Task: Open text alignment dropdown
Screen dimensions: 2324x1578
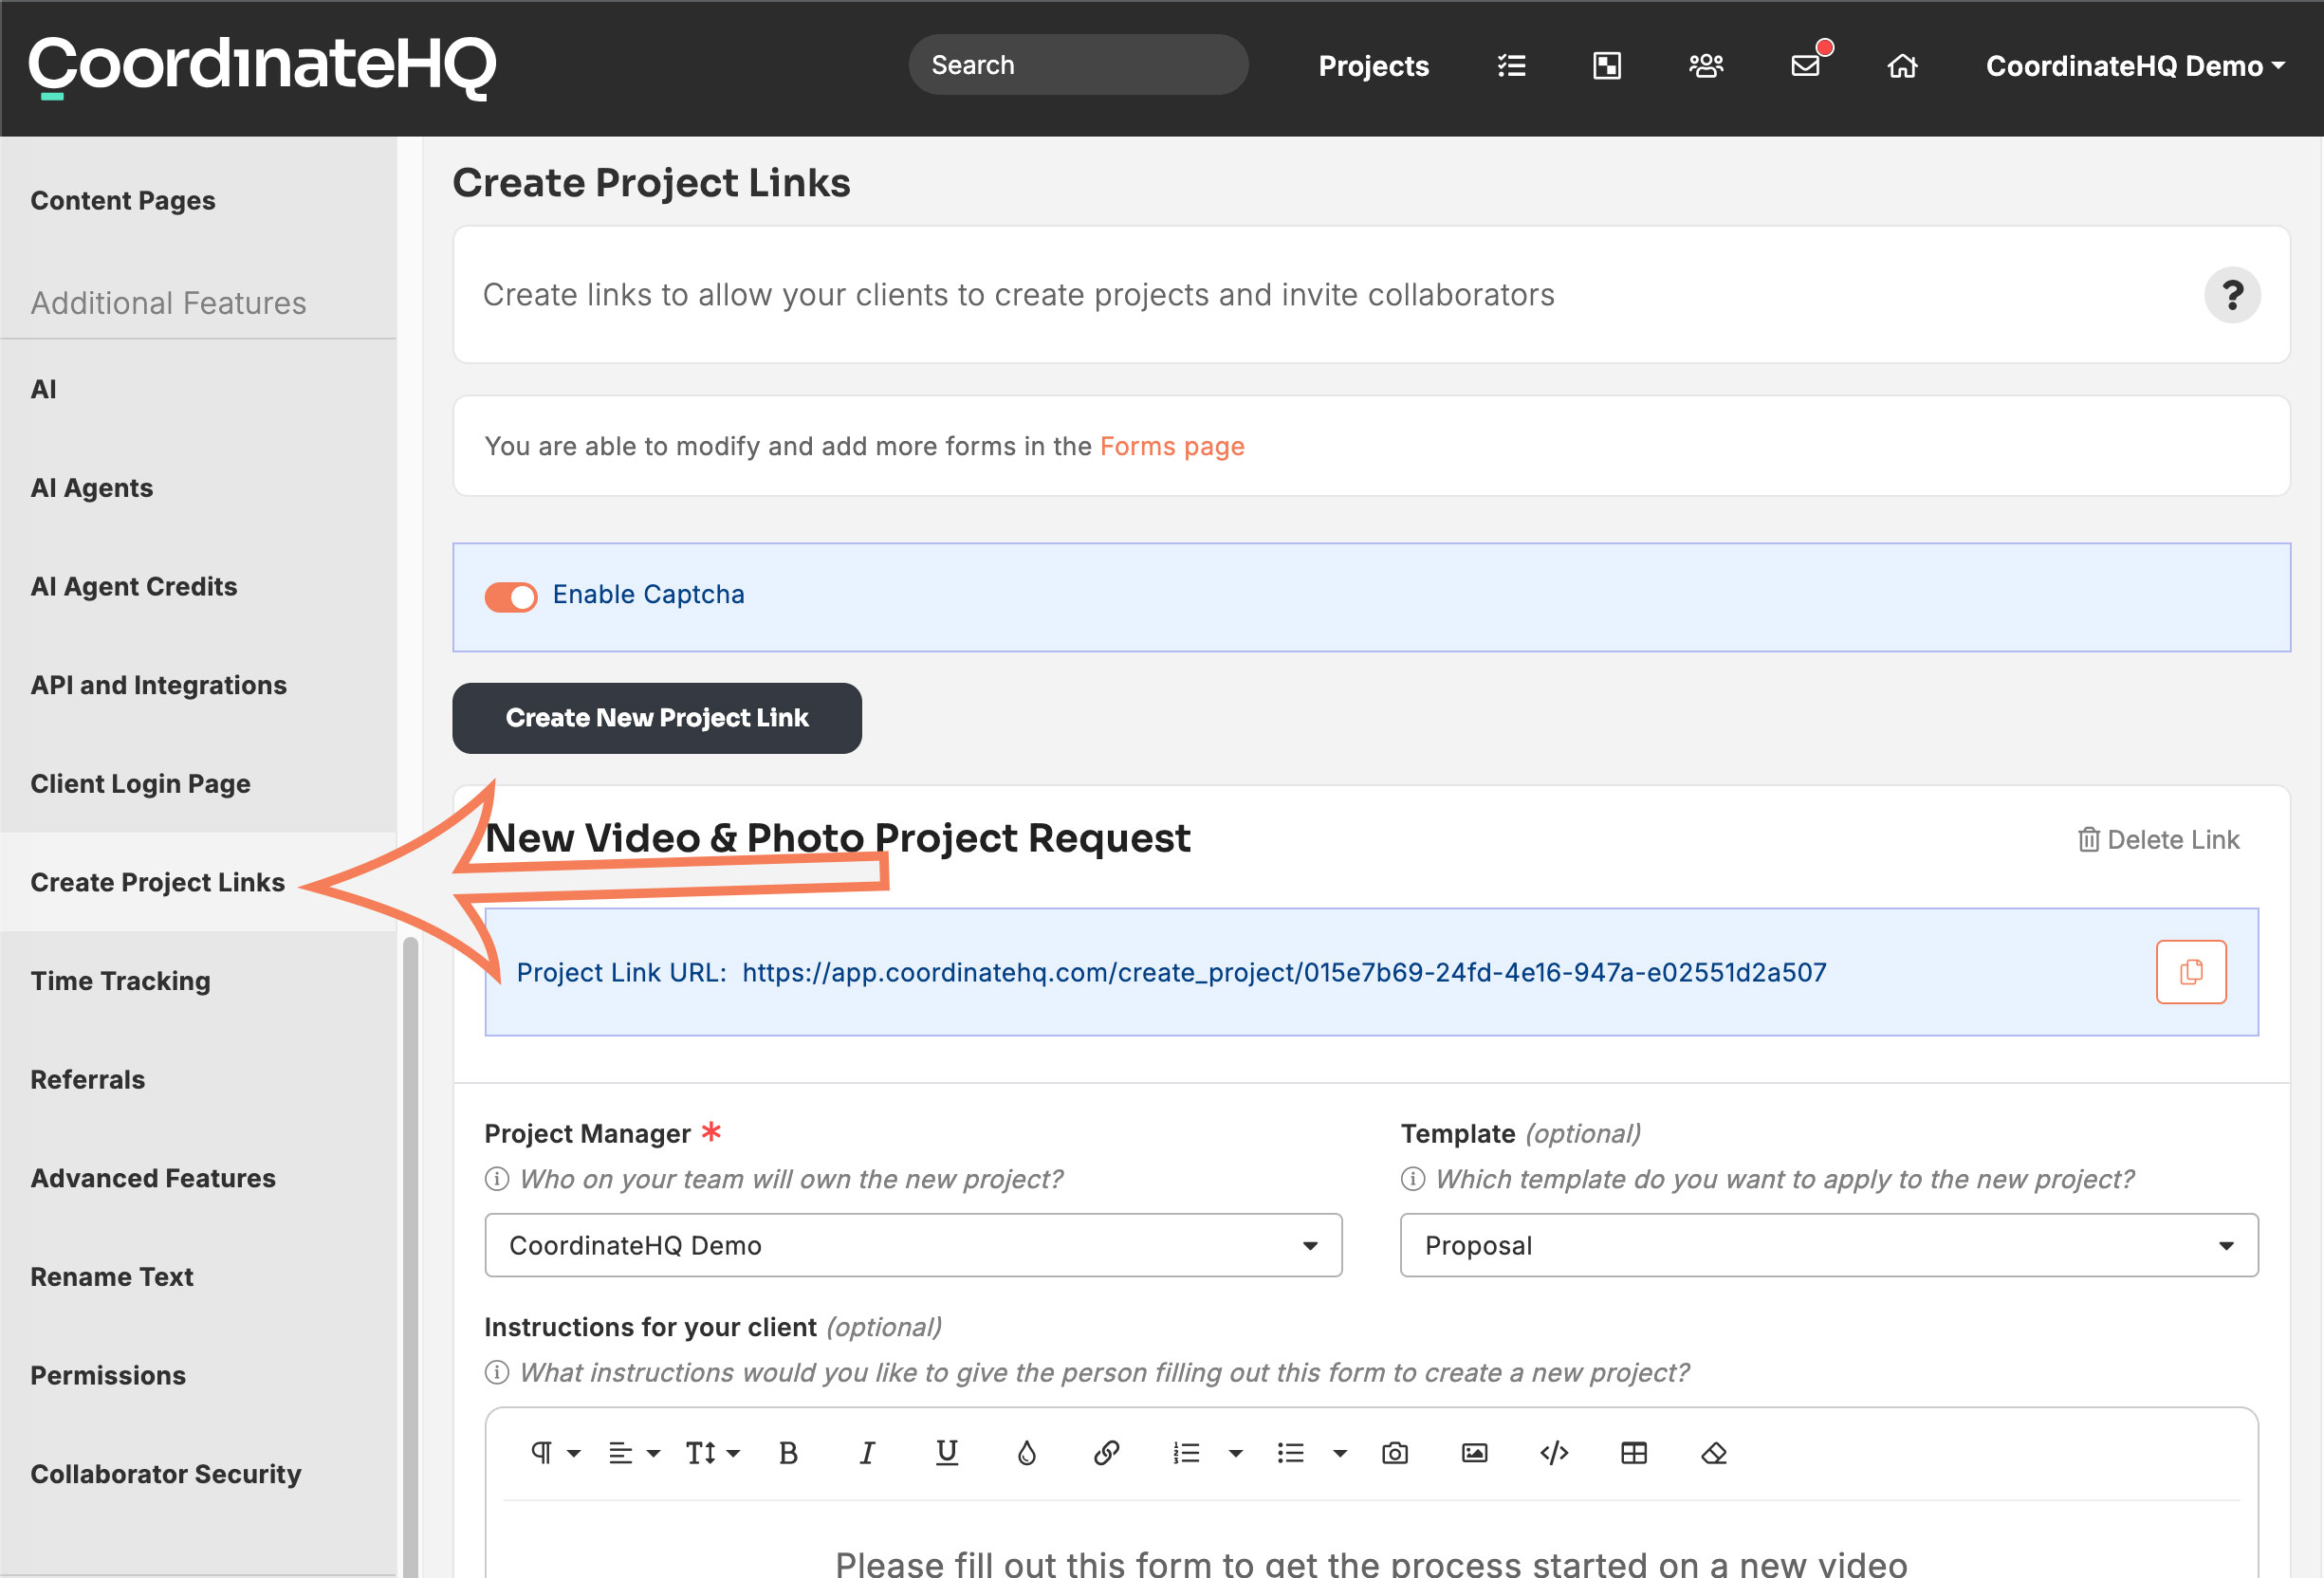Action: click(634, 1453)
